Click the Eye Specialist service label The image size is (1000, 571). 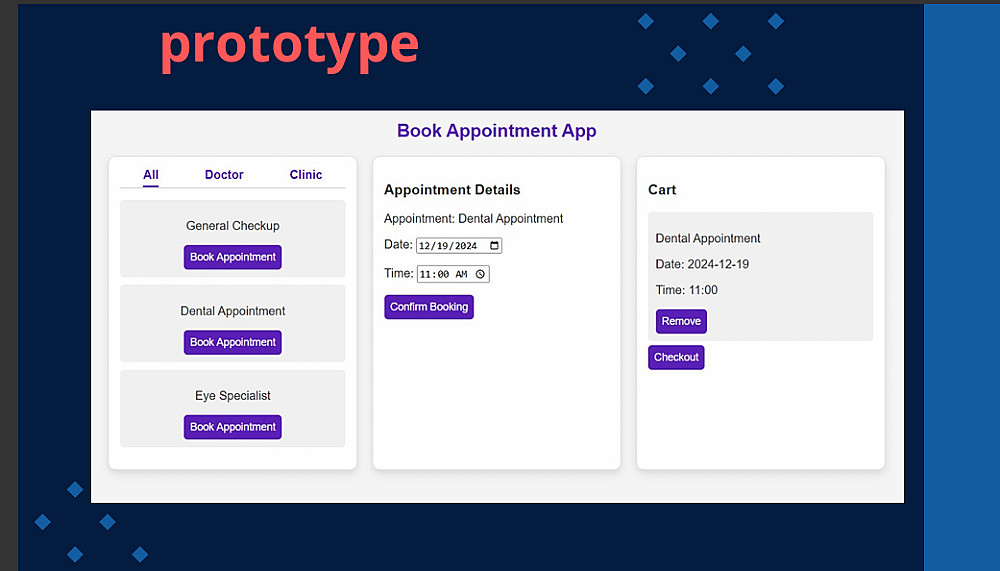pyautogui.click(x=233, y=396)
